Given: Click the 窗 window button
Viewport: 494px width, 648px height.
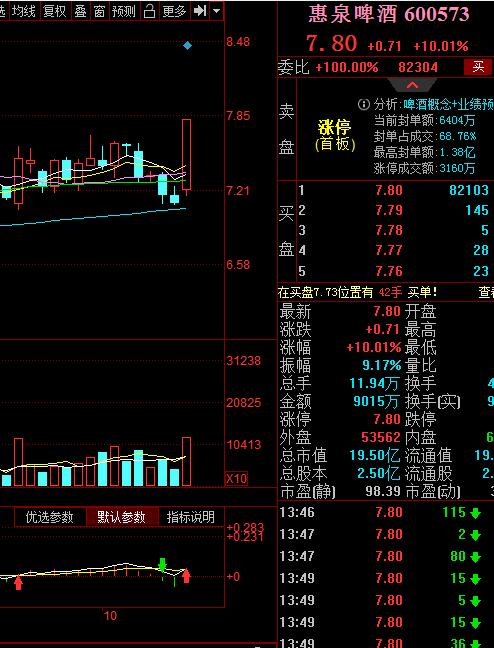Looking at the screenshot, I should coord(99,11).
